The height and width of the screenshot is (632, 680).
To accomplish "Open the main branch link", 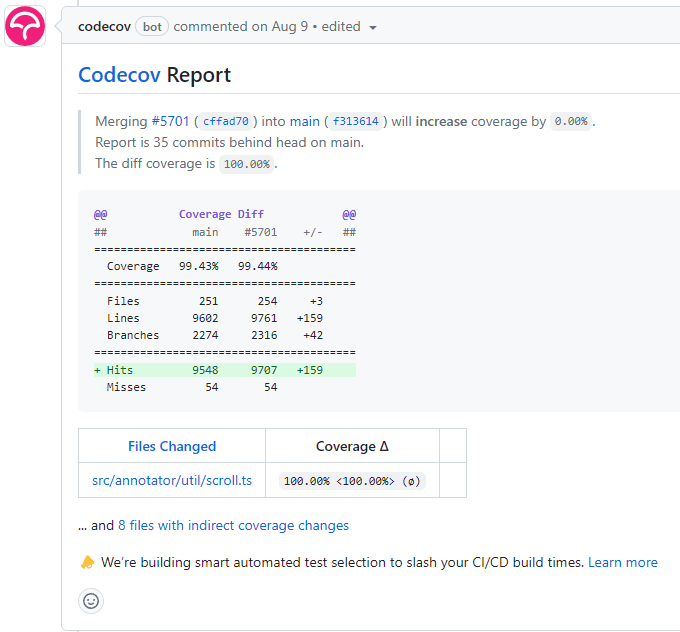I will click(304, 121).
